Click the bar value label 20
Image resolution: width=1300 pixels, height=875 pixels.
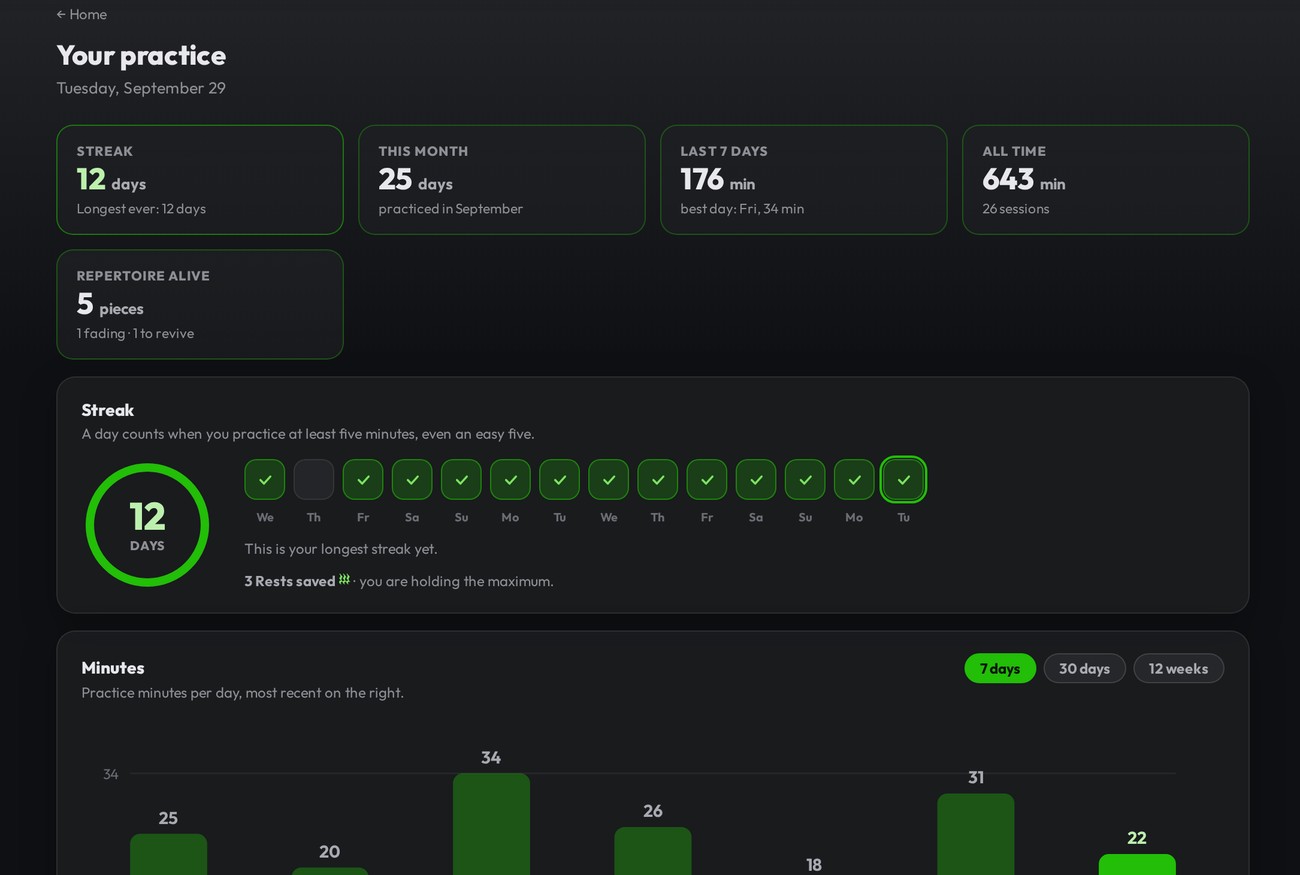click(x=330, y=852)
